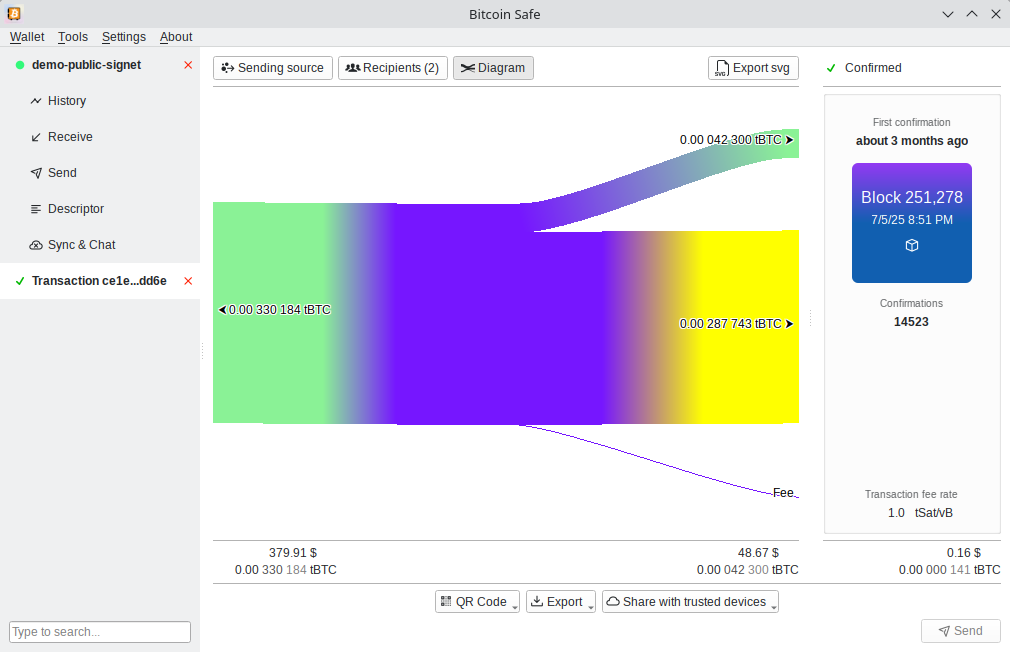1010x652 pixels.
Task: Click the Block 251,278 card
Action: tap(911, 223)
